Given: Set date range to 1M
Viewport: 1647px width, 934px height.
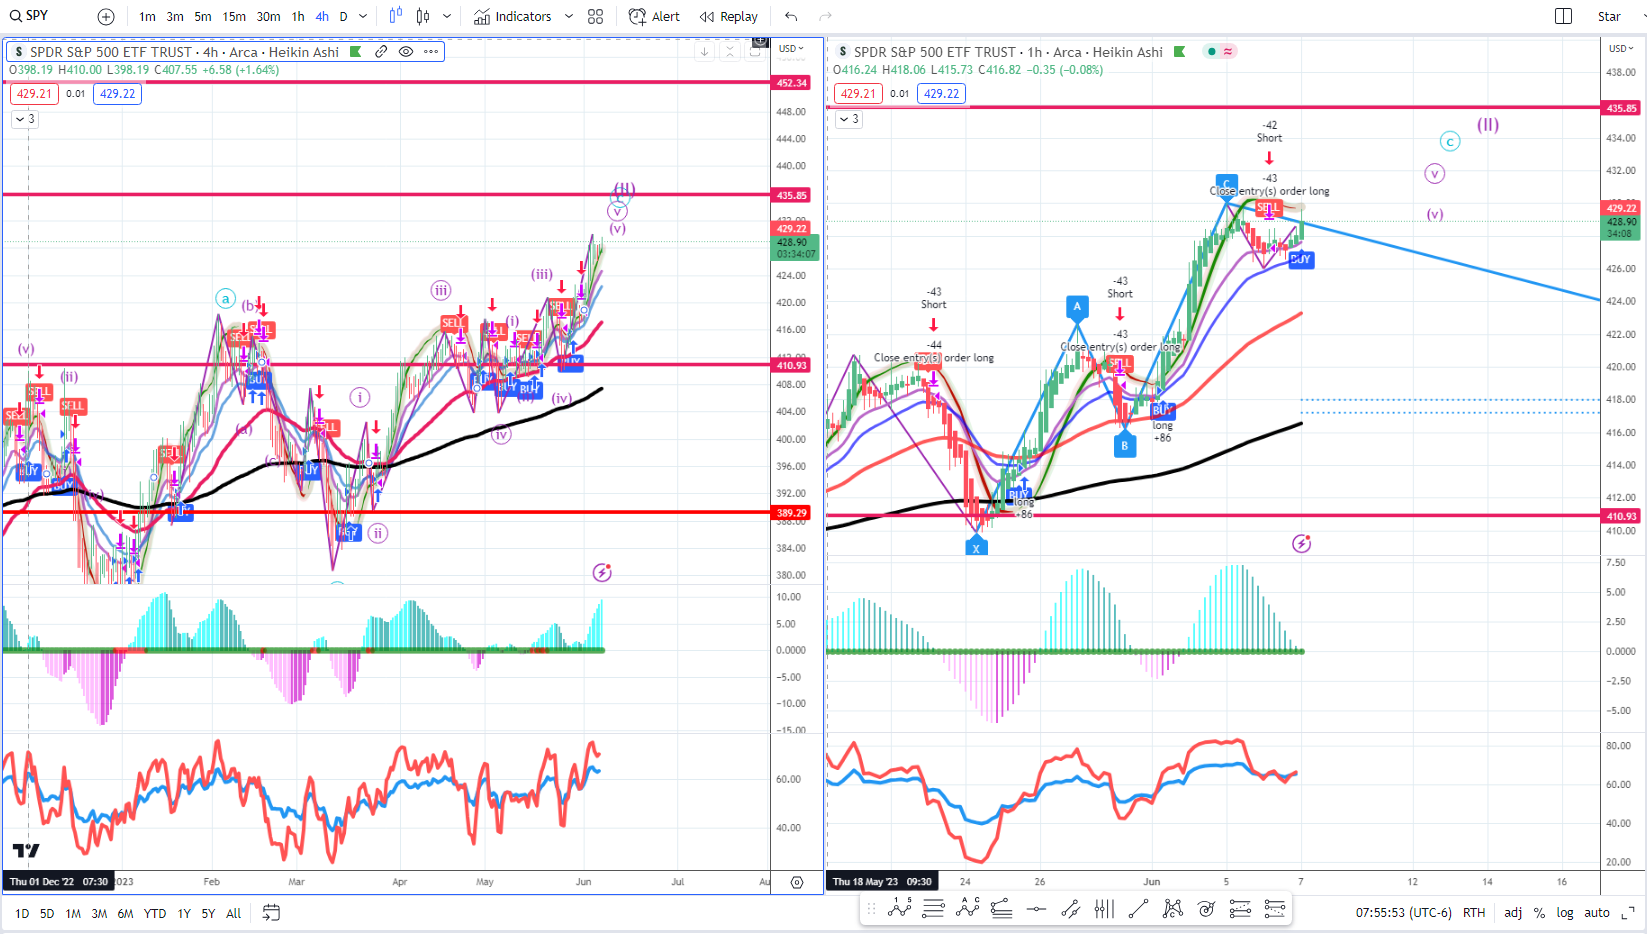Looking at the screenshot, I should (x=73, y=913).
